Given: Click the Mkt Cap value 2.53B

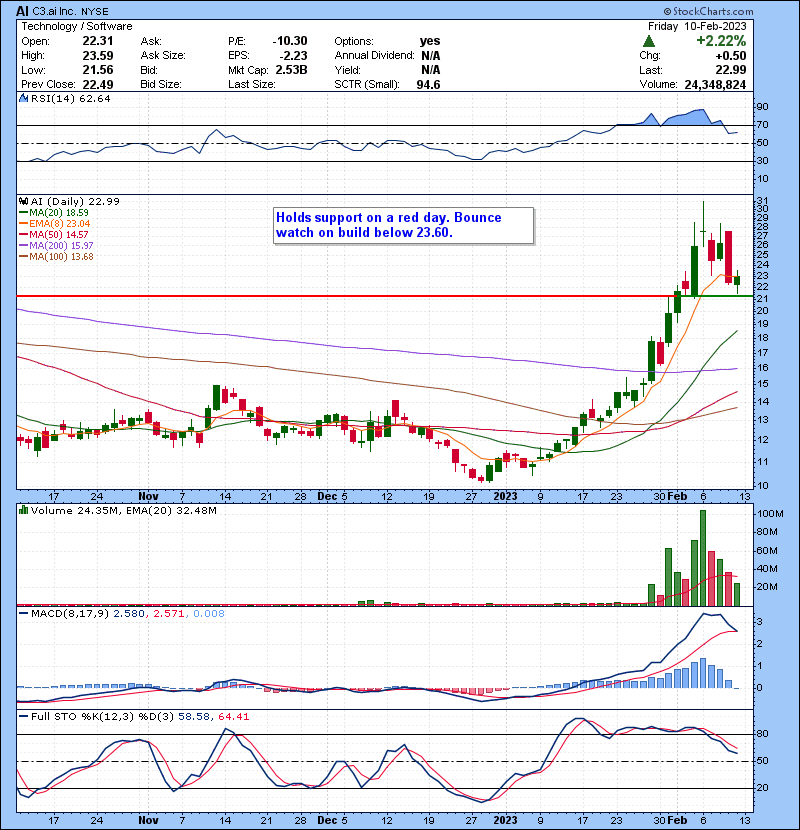Looking at the screenshot, I should pyautogui.click(x=291, y=70).
